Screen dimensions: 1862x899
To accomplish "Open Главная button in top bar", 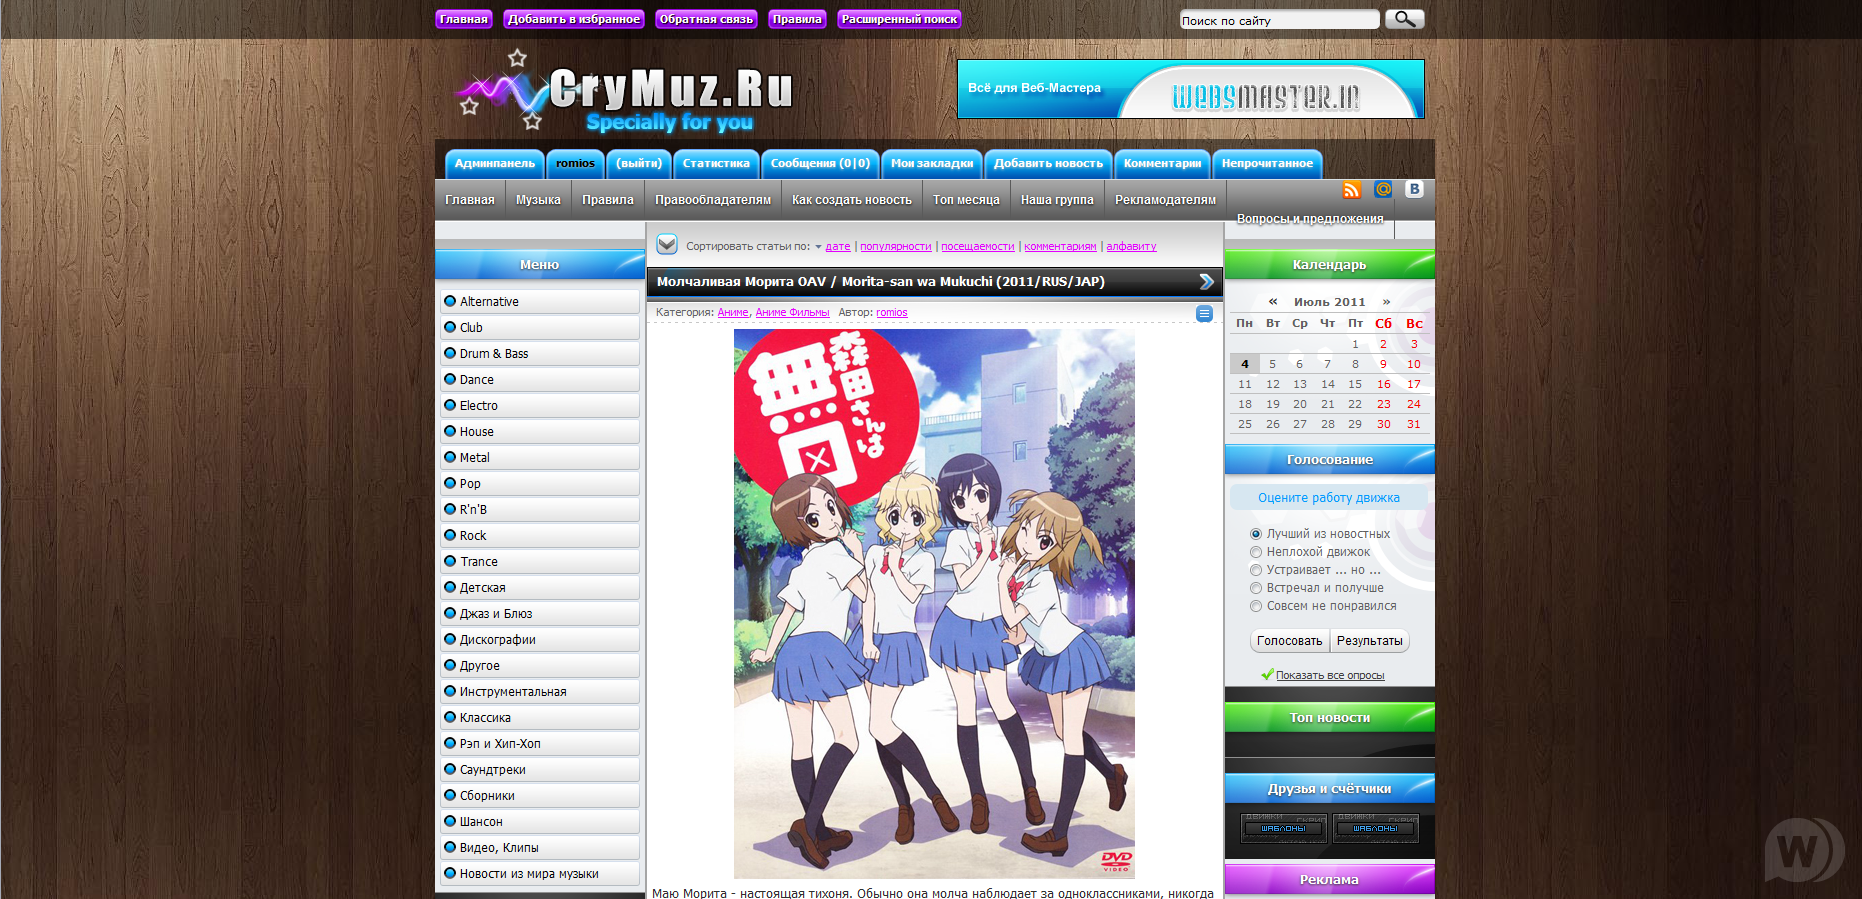I will [x=464, y=19].
